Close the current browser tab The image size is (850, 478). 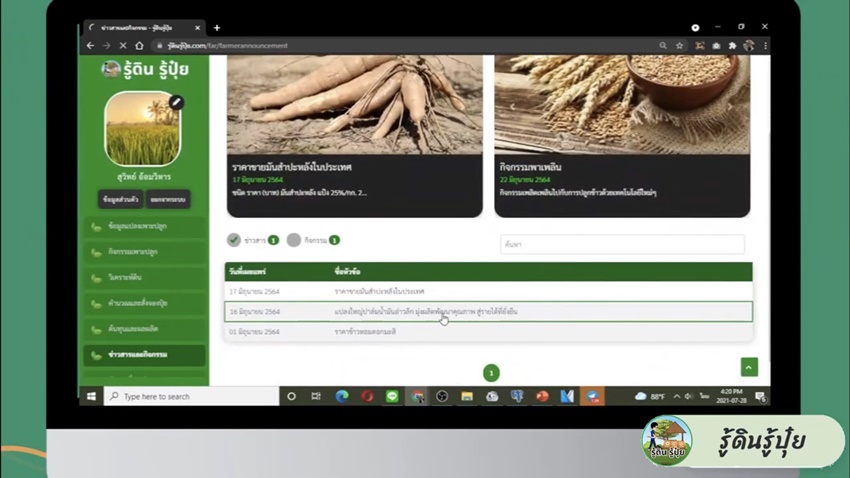click(197, 28)
